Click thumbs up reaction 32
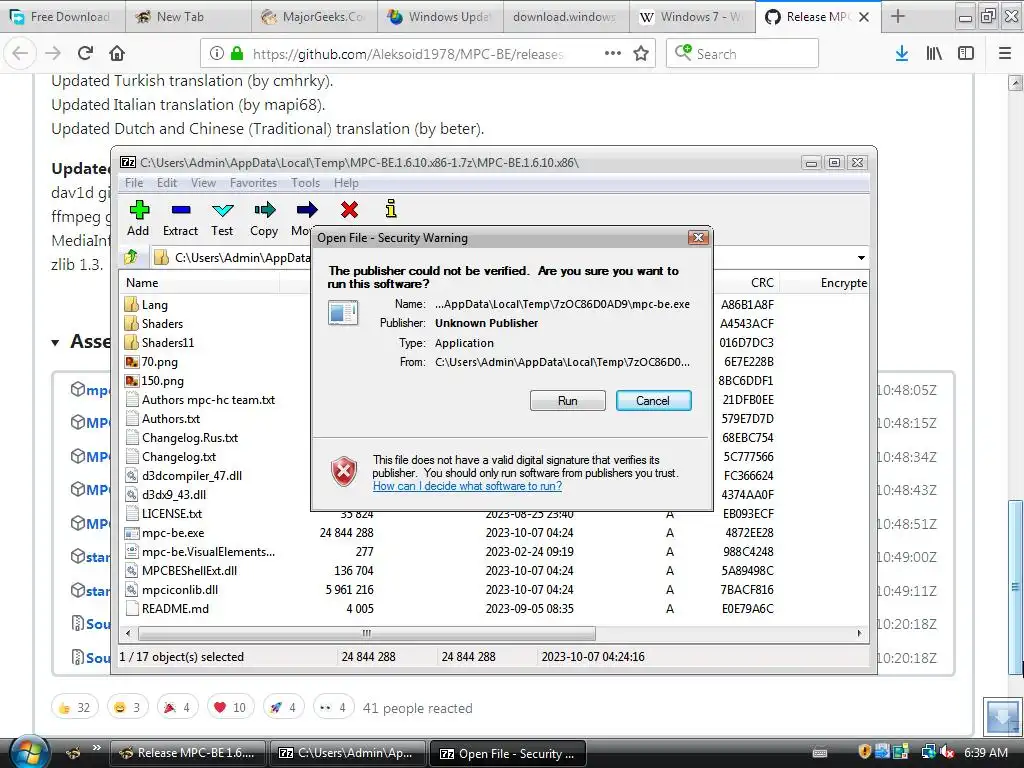1024x768 pixels. (75, 707)
